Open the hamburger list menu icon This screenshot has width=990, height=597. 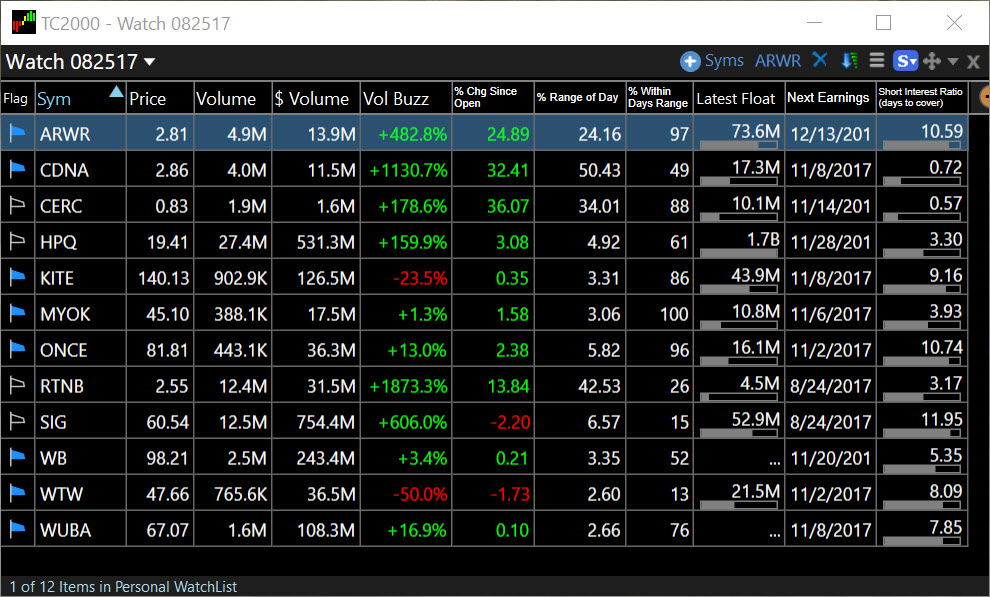(x=877, y=61)
